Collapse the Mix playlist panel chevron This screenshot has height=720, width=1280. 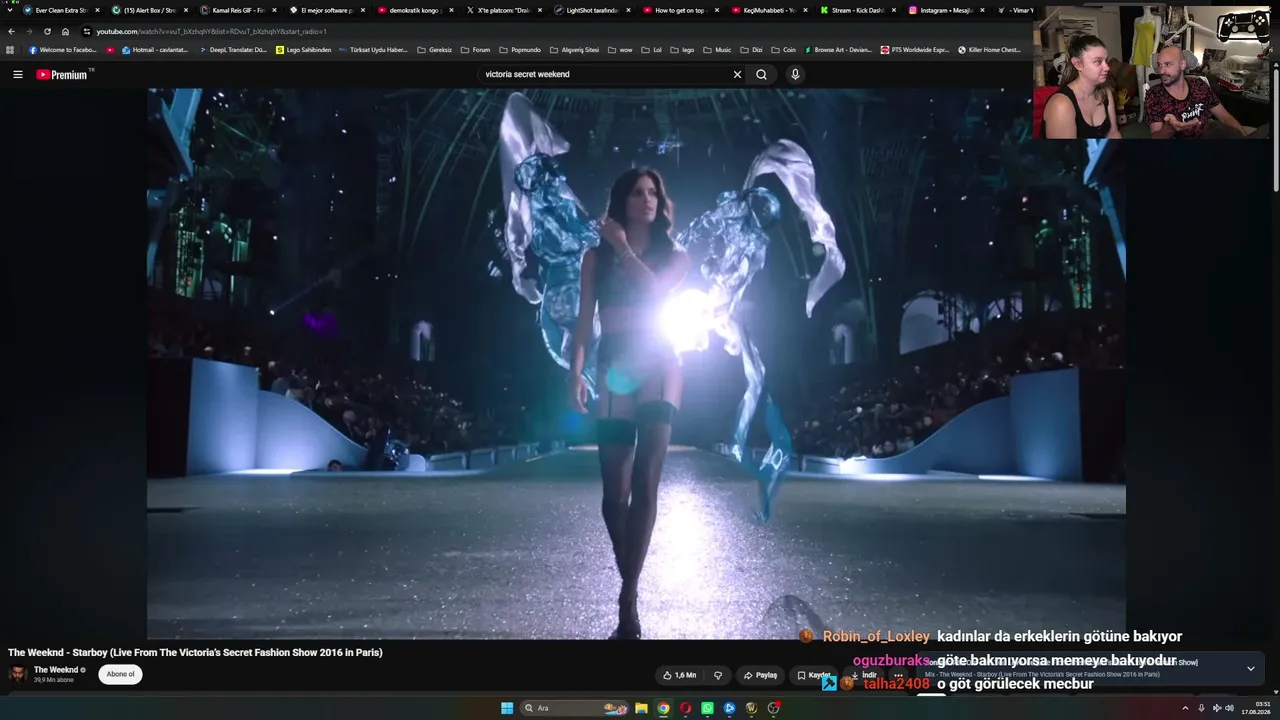1250,669
